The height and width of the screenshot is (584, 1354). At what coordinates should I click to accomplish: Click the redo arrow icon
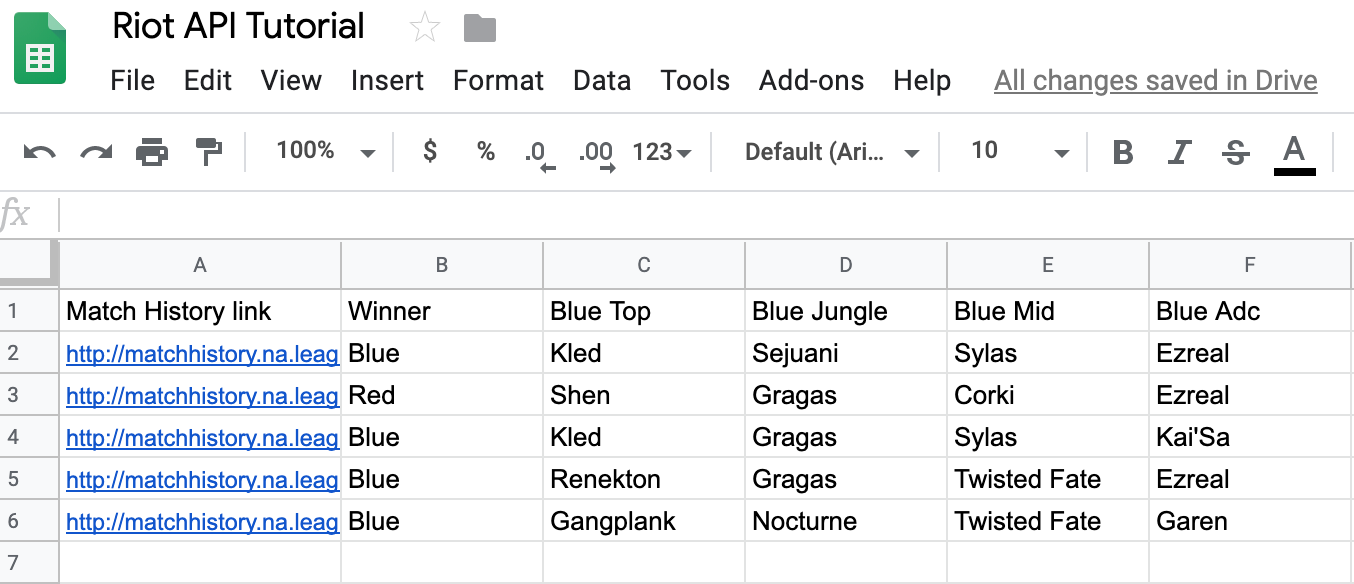tap(96, 153)
